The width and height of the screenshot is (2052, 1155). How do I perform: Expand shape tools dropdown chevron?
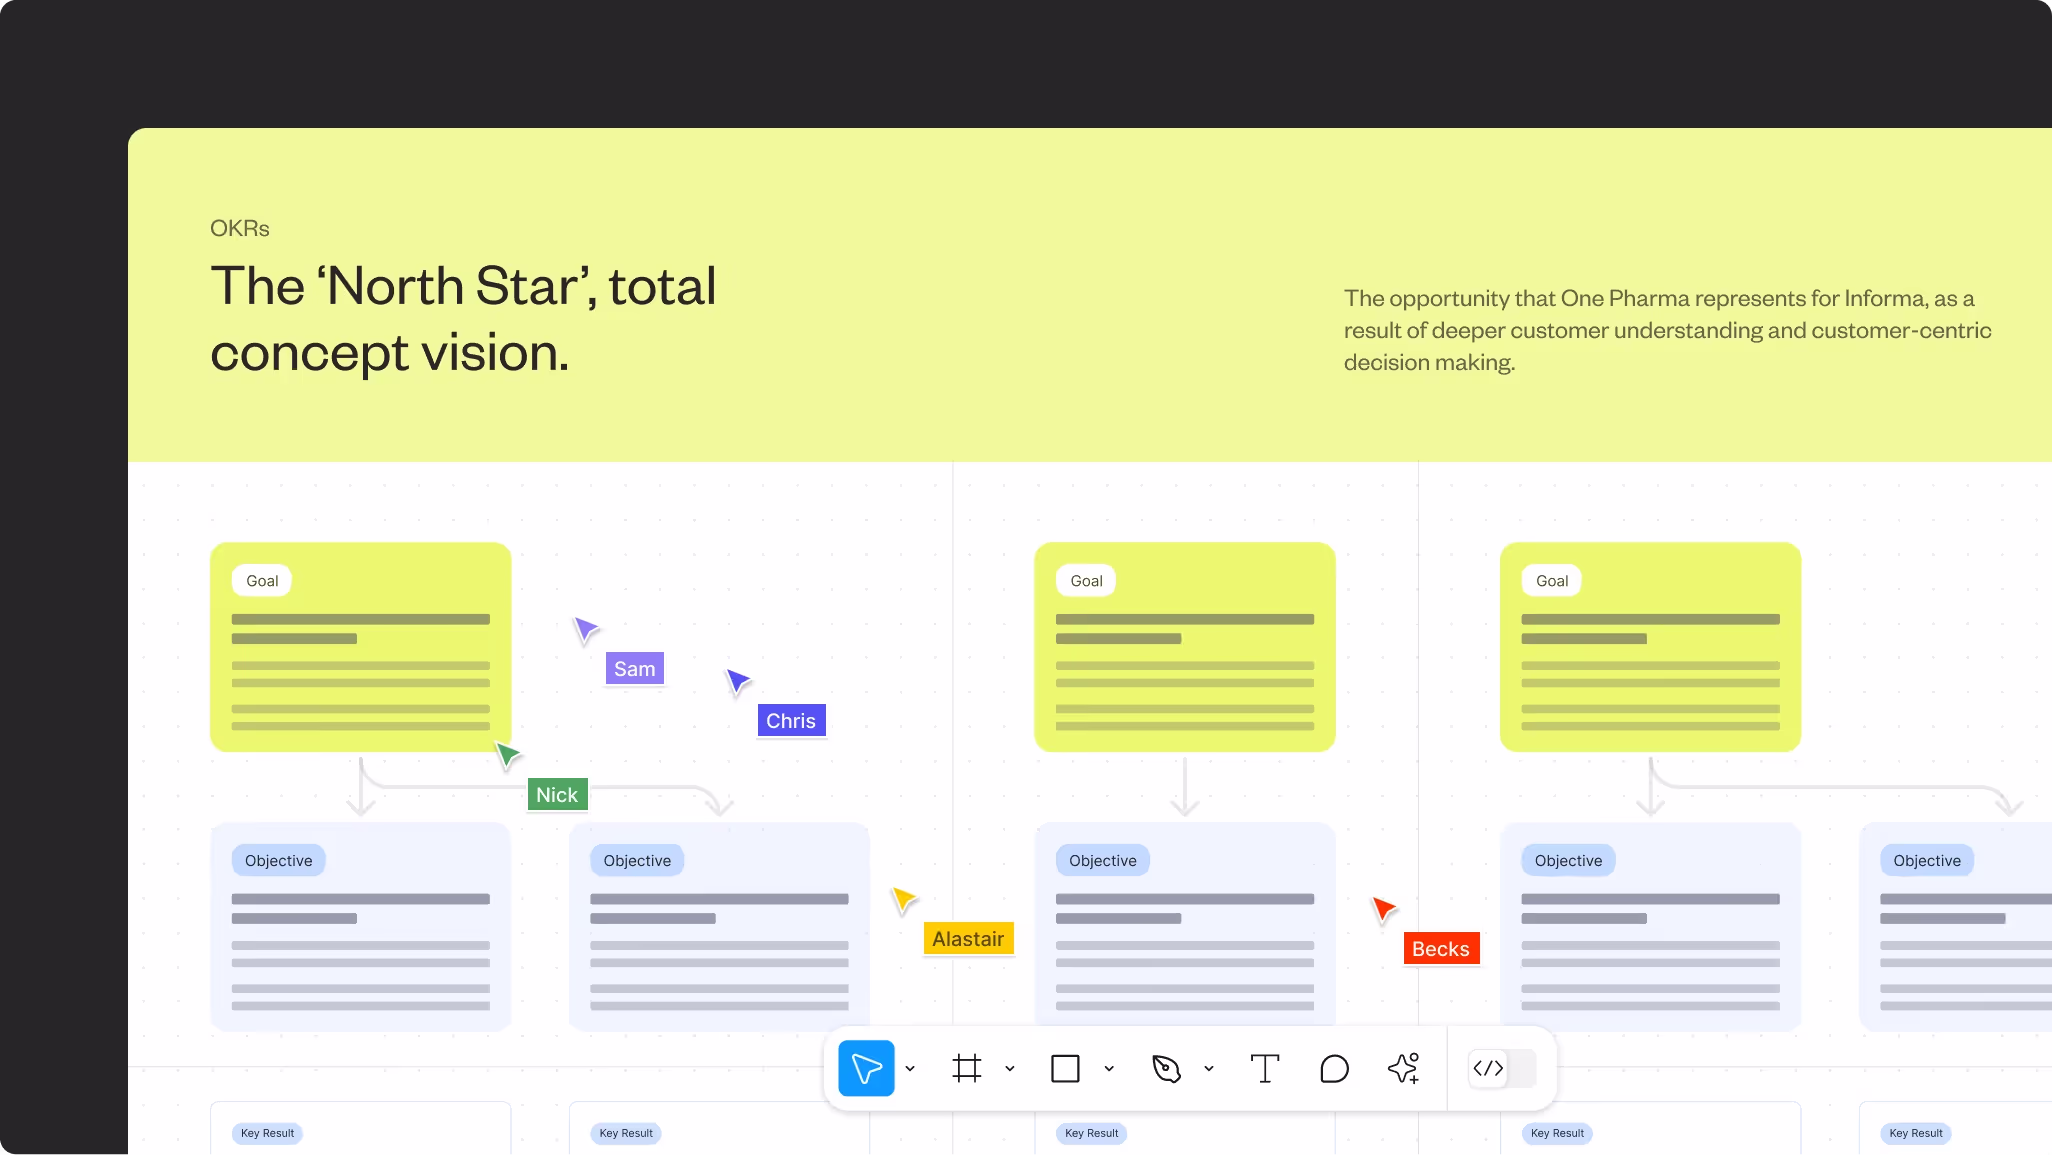1109,1069
